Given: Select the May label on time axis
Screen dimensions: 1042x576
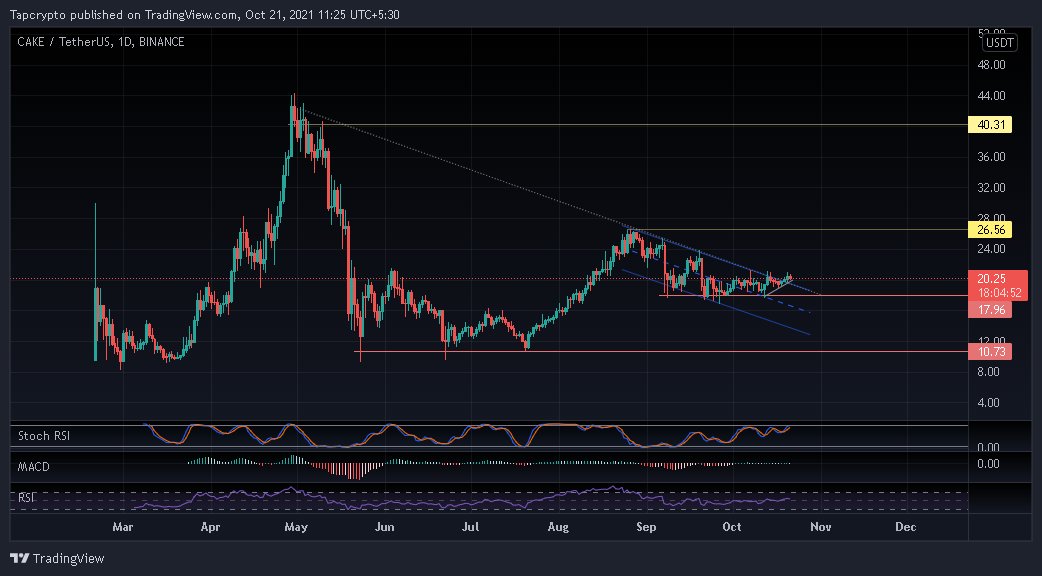Looking at the screenshot, I should [x=296, y=526].
